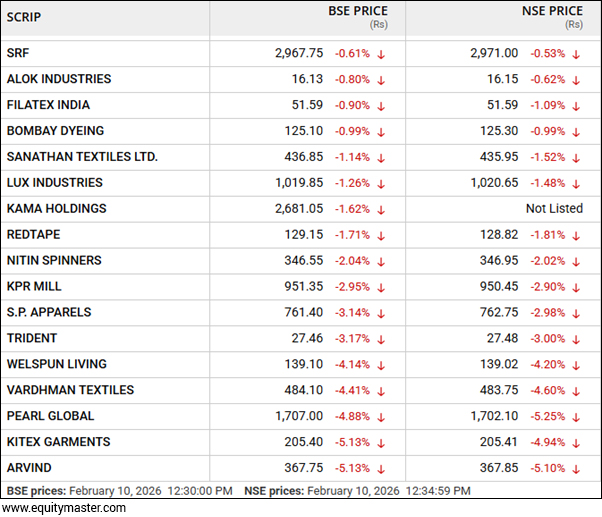Click the LUX INDUSTRIES NSE down arrow
Viewport: 602px width, 517px height.
tap(575, 184)
